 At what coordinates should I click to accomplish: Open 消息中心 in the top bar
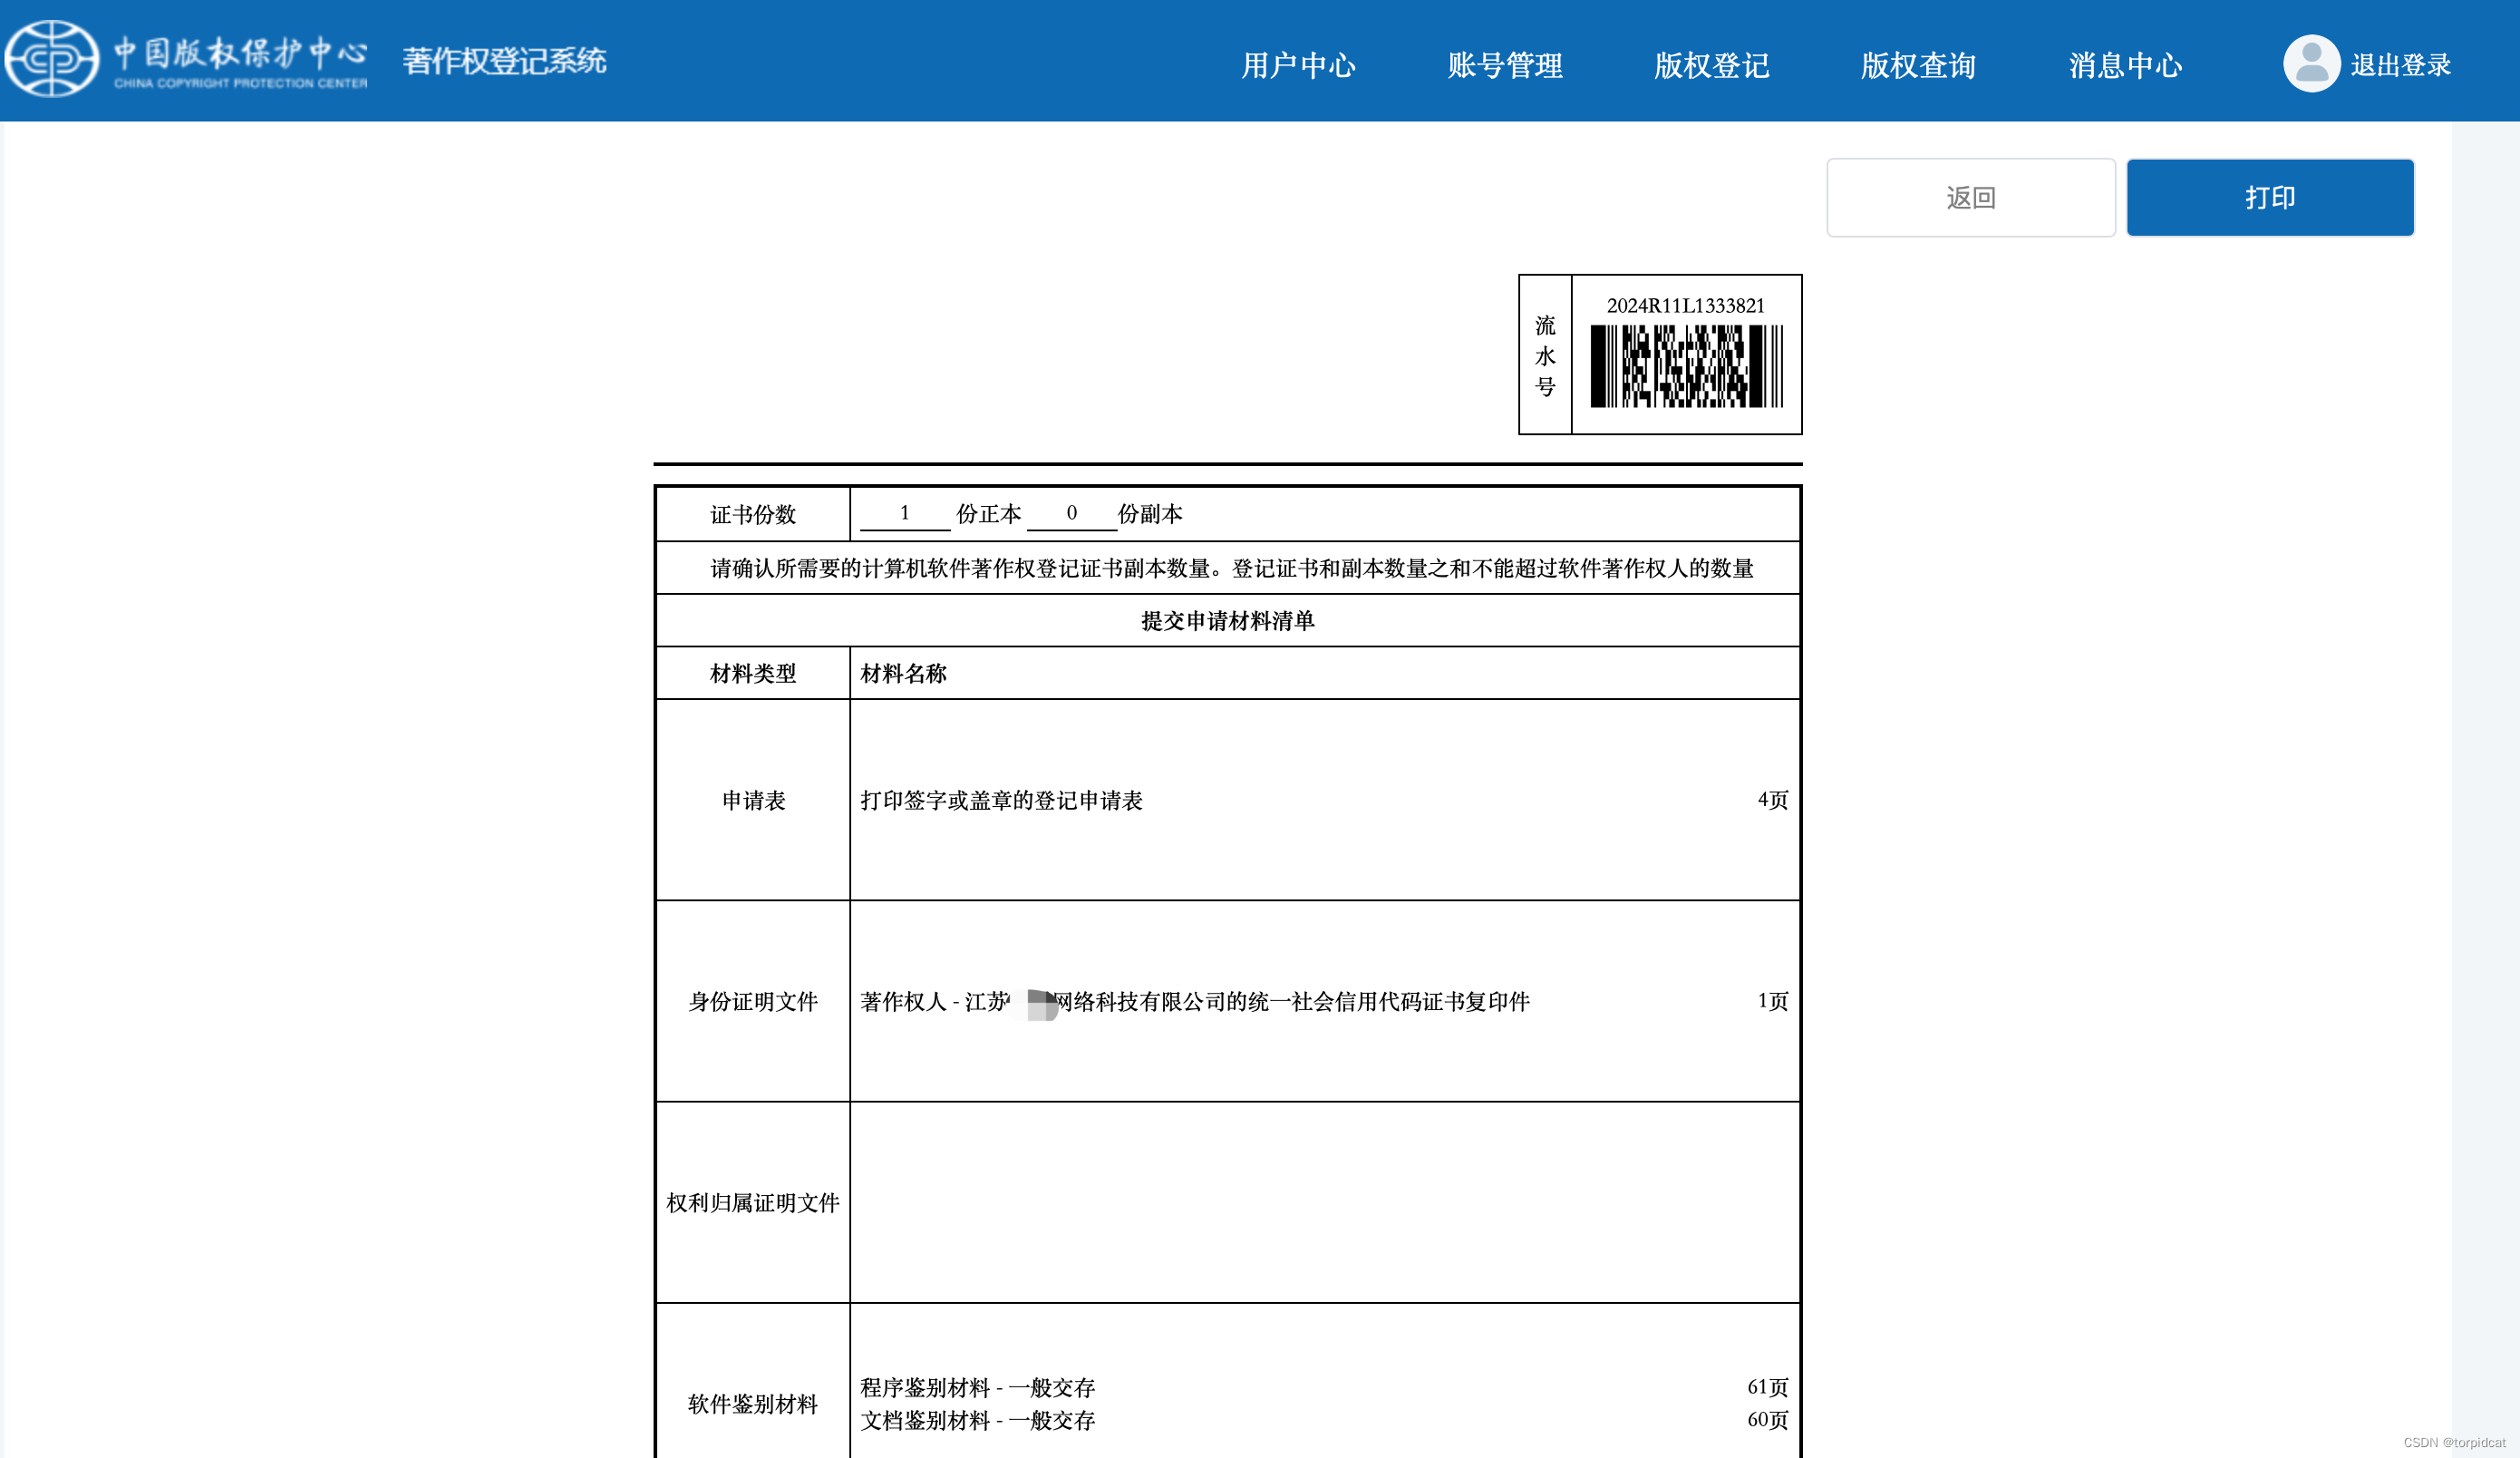(2125, 66)
